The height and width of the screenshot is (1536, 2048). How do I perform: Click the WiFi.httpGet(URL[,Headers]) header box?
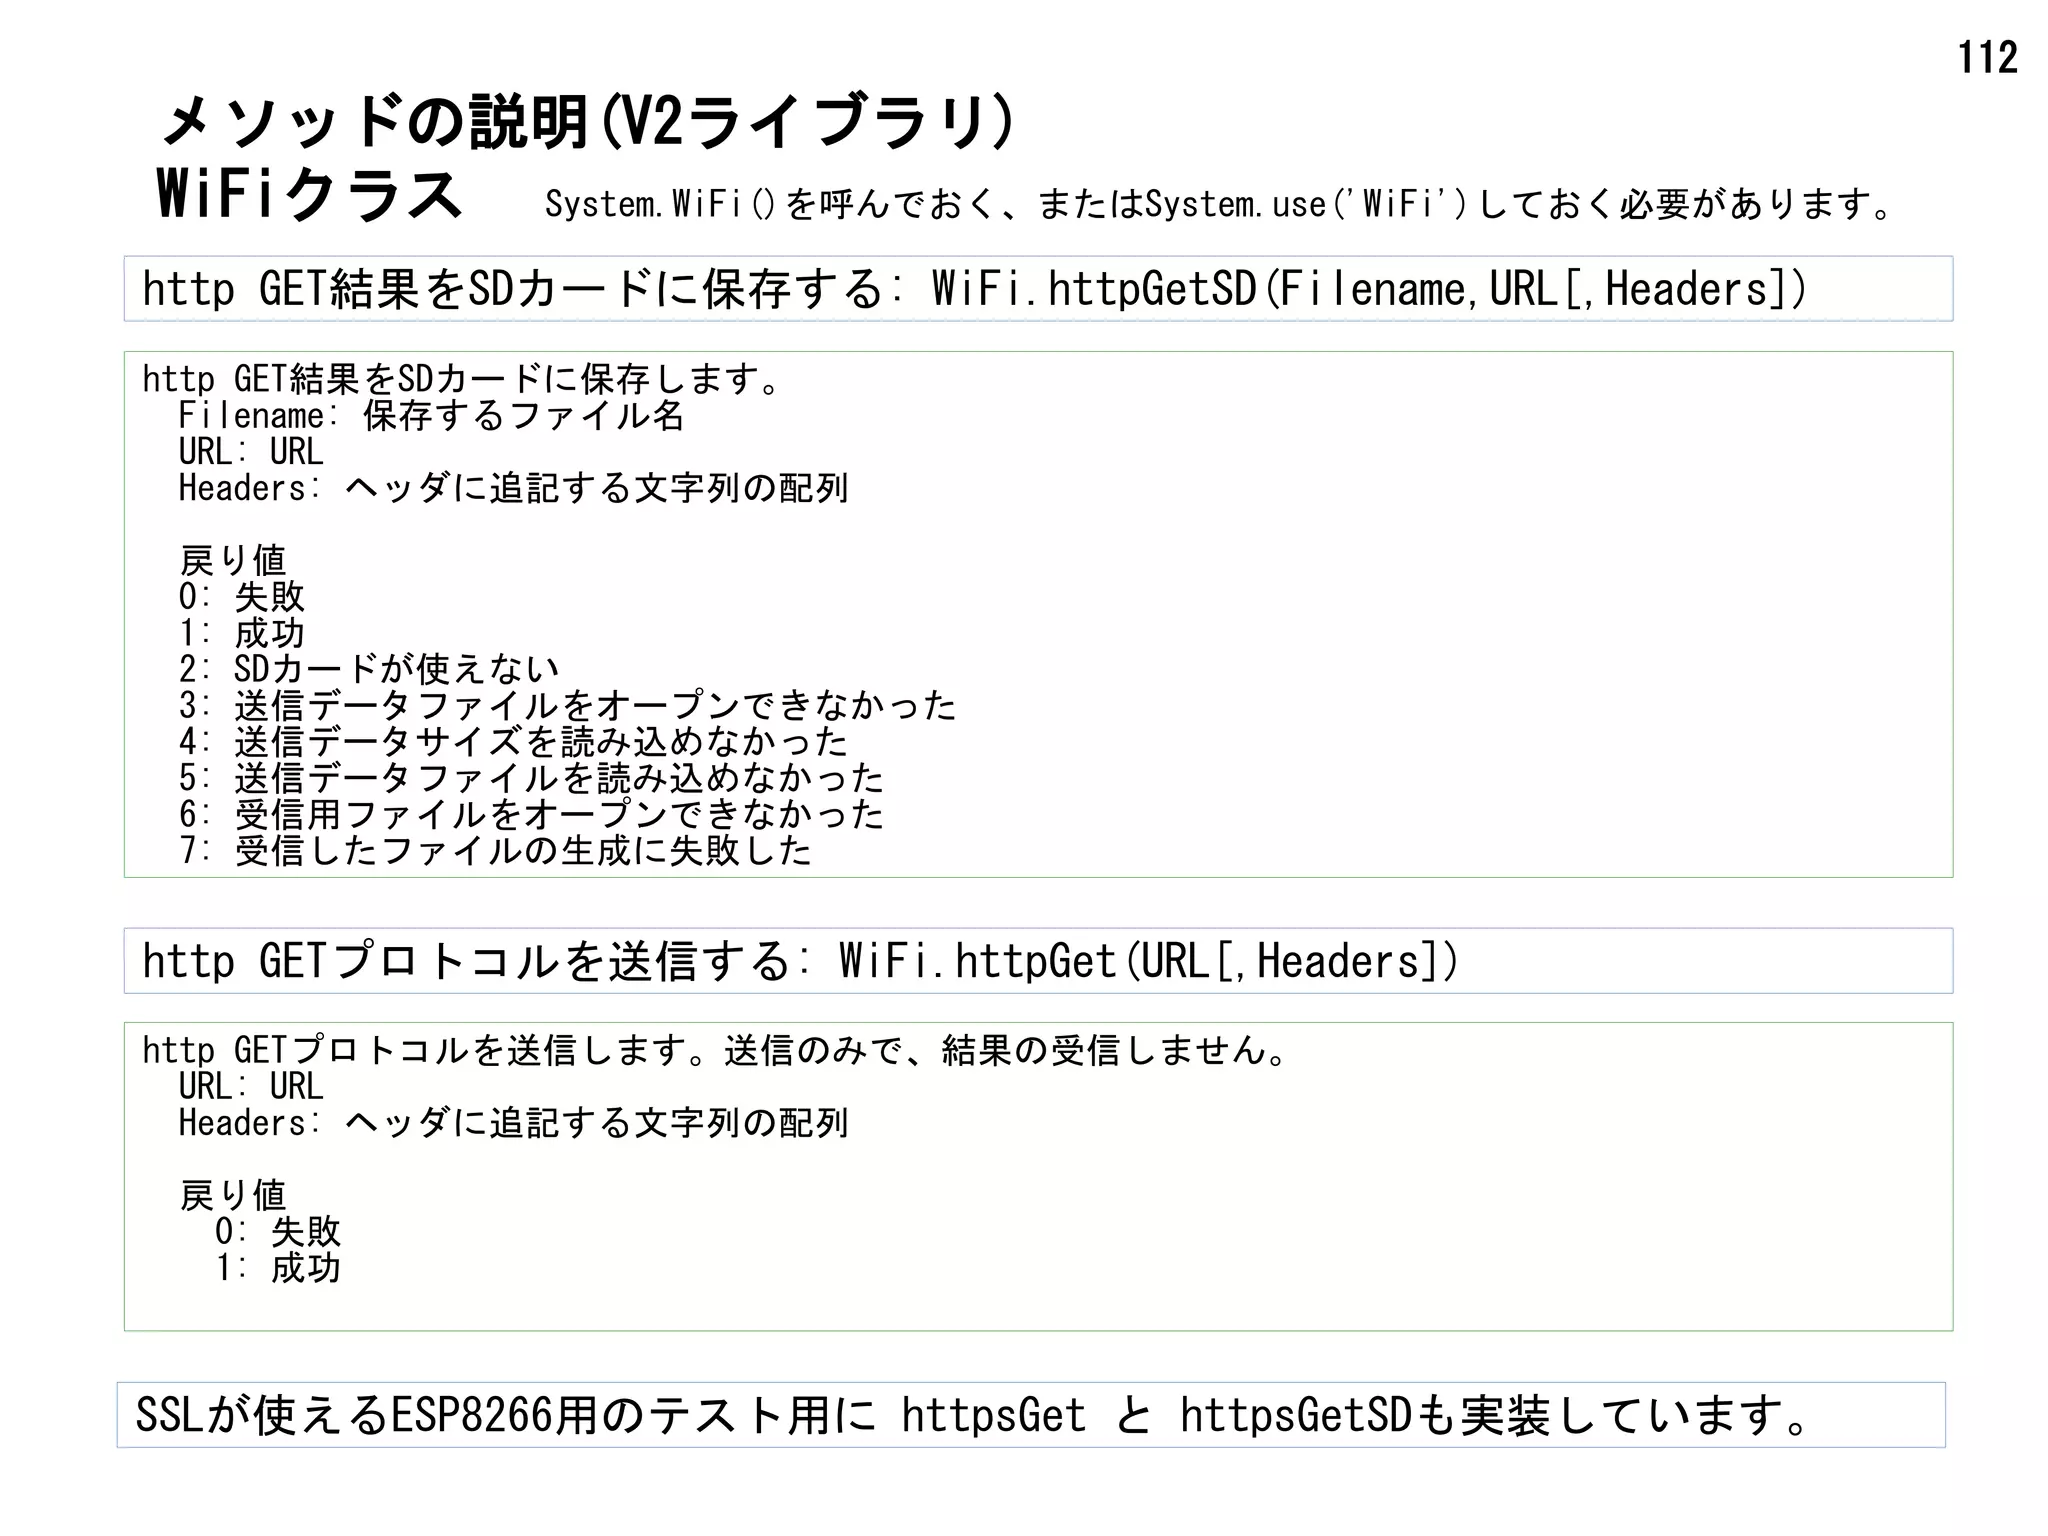[x=1038, y=961]
